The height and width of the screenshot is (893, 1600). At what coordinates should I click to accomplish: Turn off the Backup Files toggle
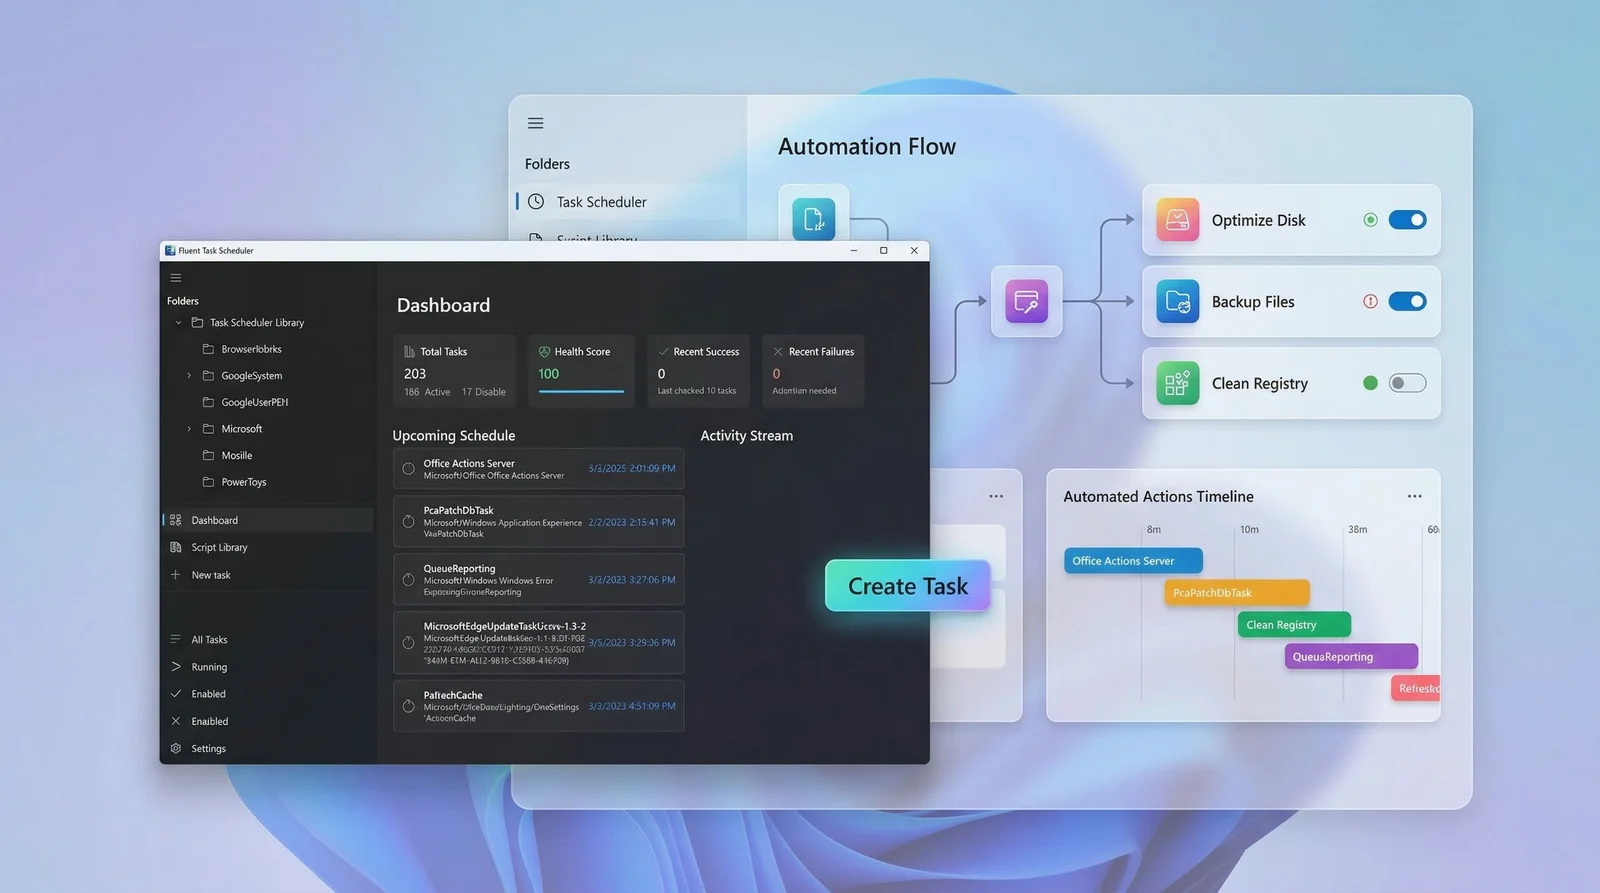pyautogui.click(x=1407, y=301)
